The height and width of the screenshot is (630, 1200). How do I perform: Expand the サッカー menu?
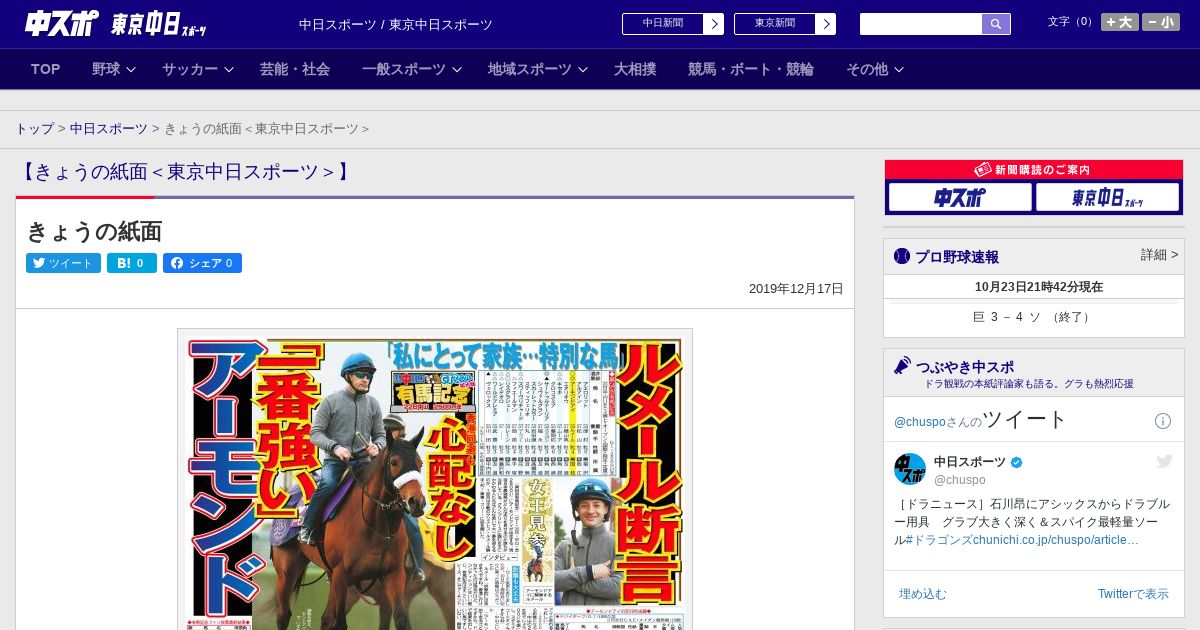click(197, 69)
